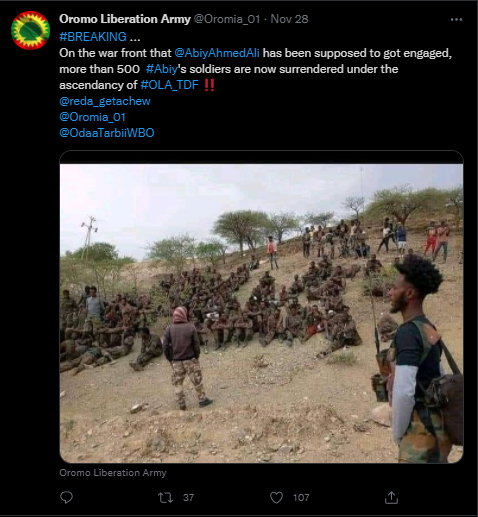Click the retweet count 37
This screenshot has height=517, width=478.
188,498
